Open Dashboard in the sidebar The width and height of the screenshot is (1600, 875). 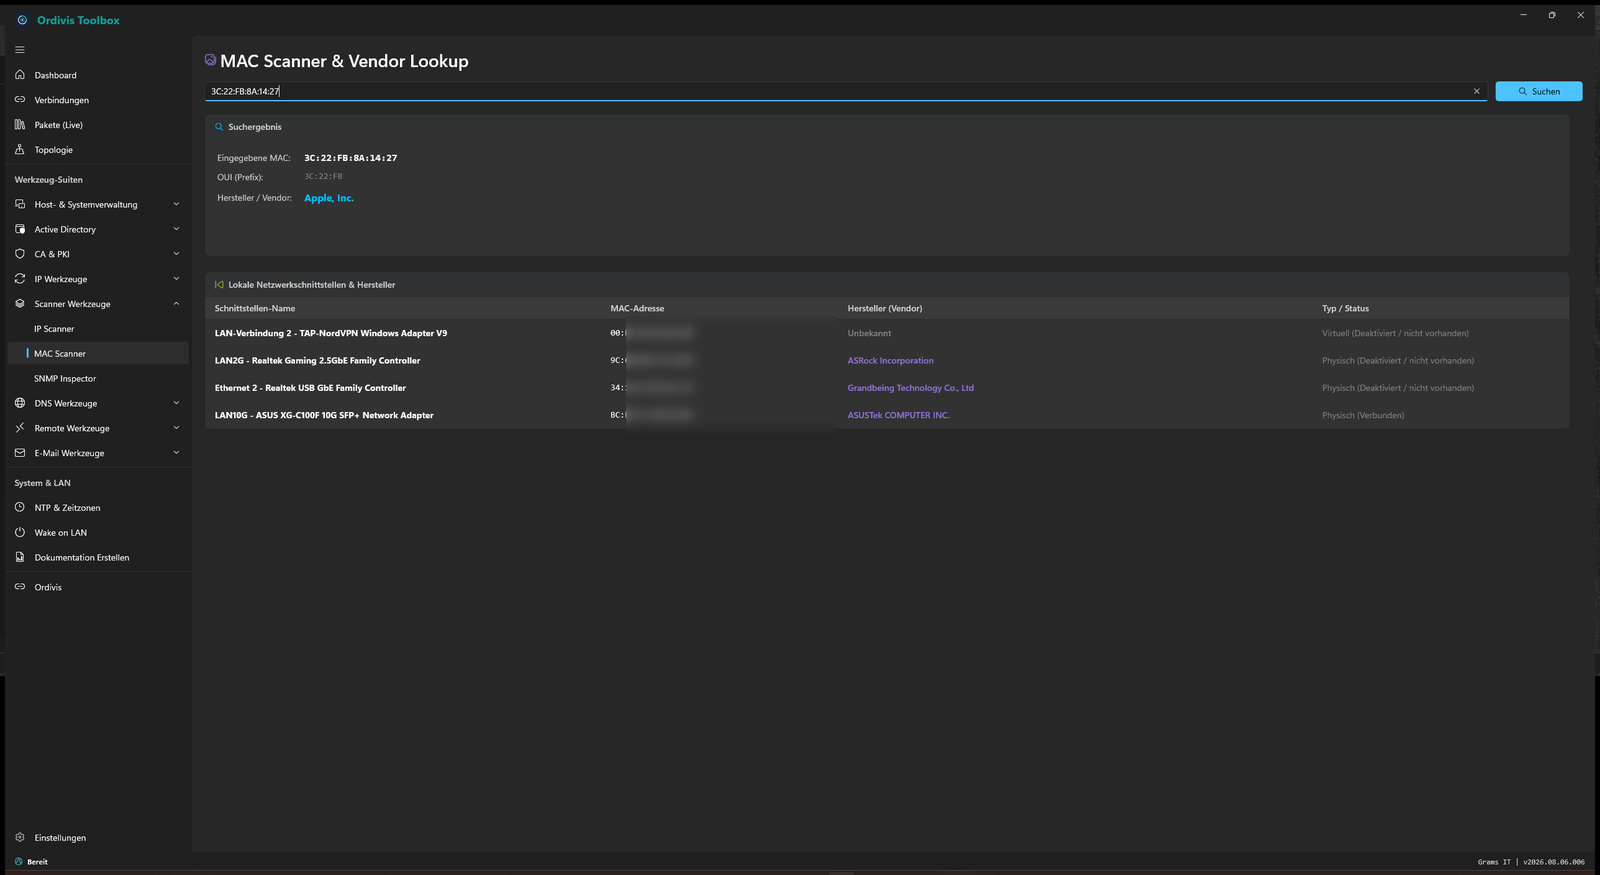click(x=98, y=75)
